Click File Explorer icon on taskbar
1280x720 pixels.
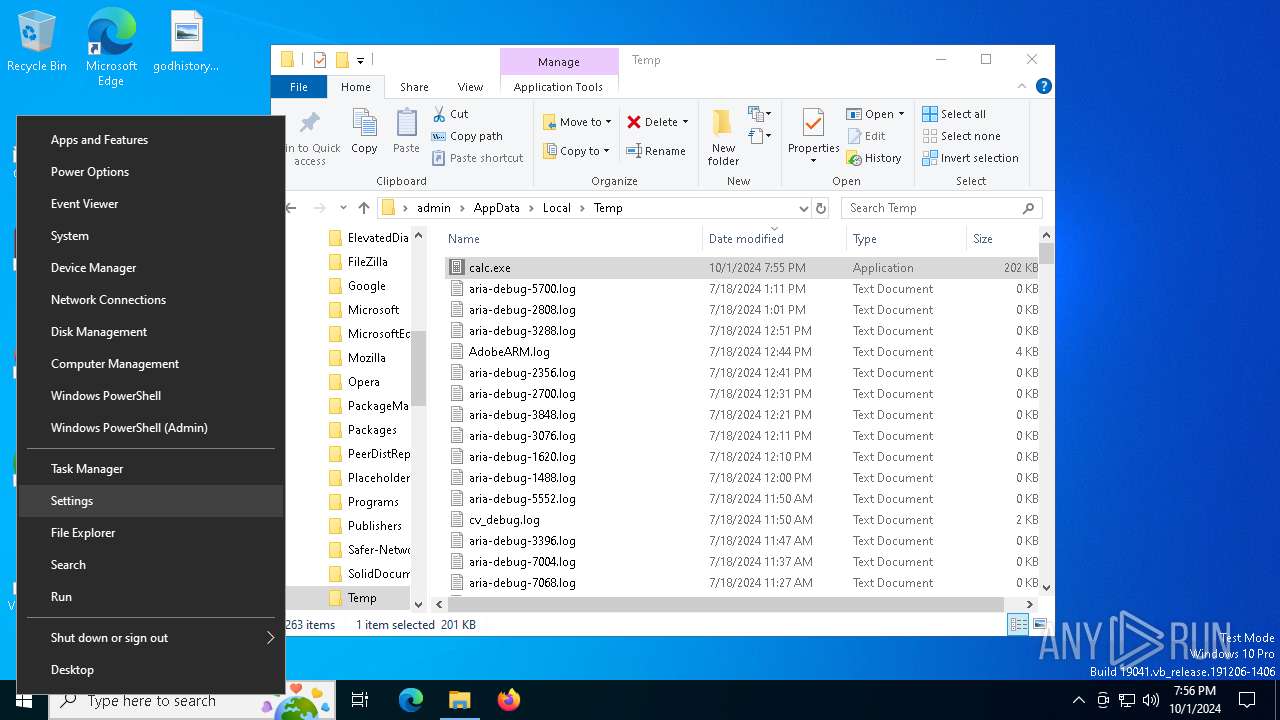[x=459, y=700]
